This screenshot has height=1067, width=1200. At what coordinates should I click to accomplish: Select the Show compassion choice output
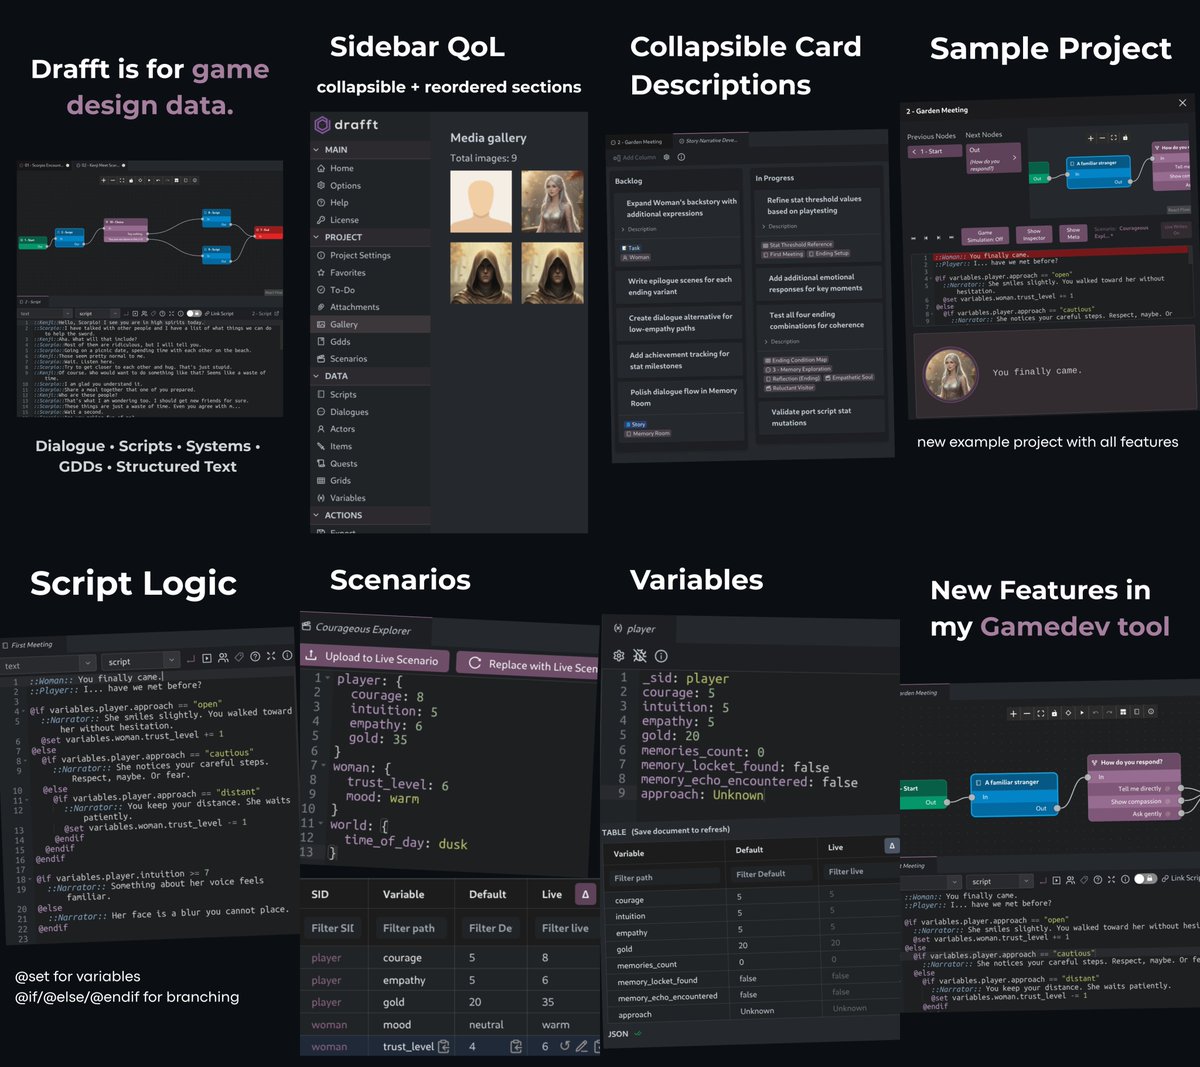1136,801
